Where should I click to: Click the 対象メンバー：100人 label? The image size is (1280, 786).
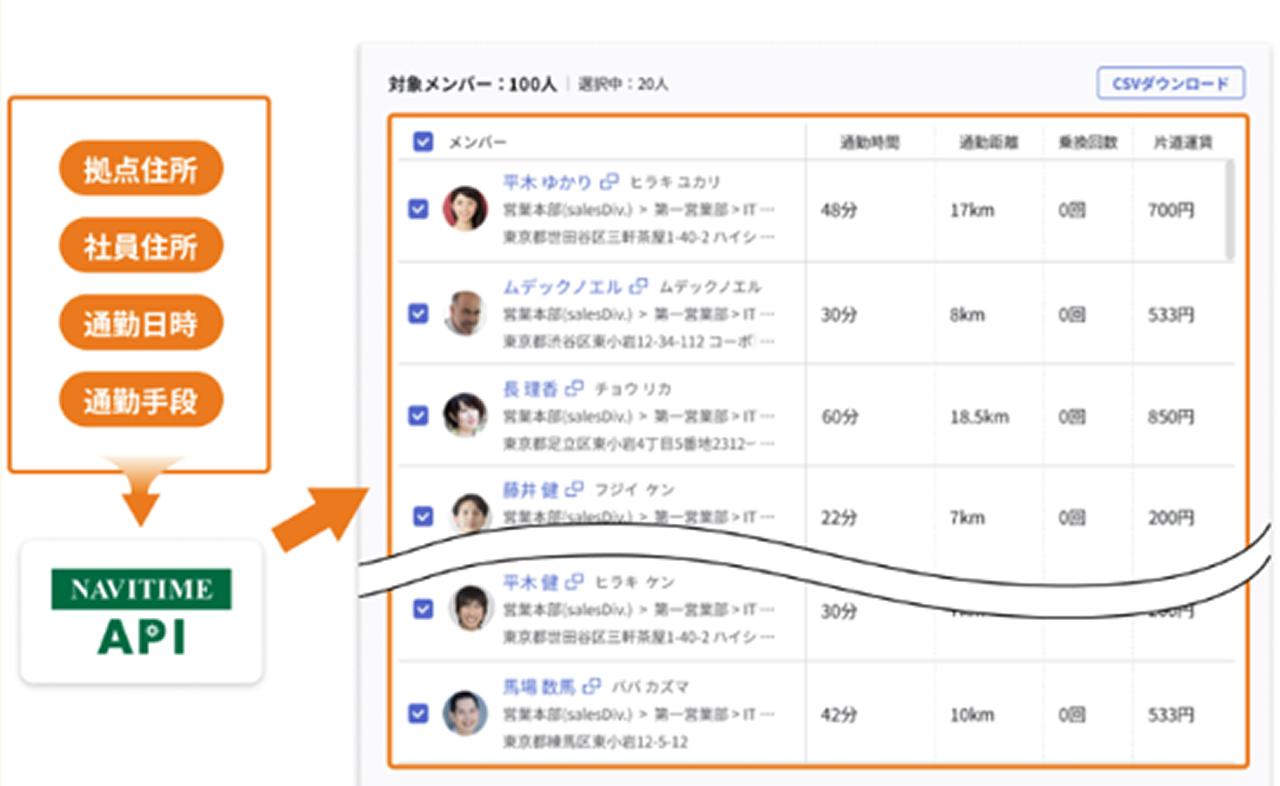click(x=473, y=84)
